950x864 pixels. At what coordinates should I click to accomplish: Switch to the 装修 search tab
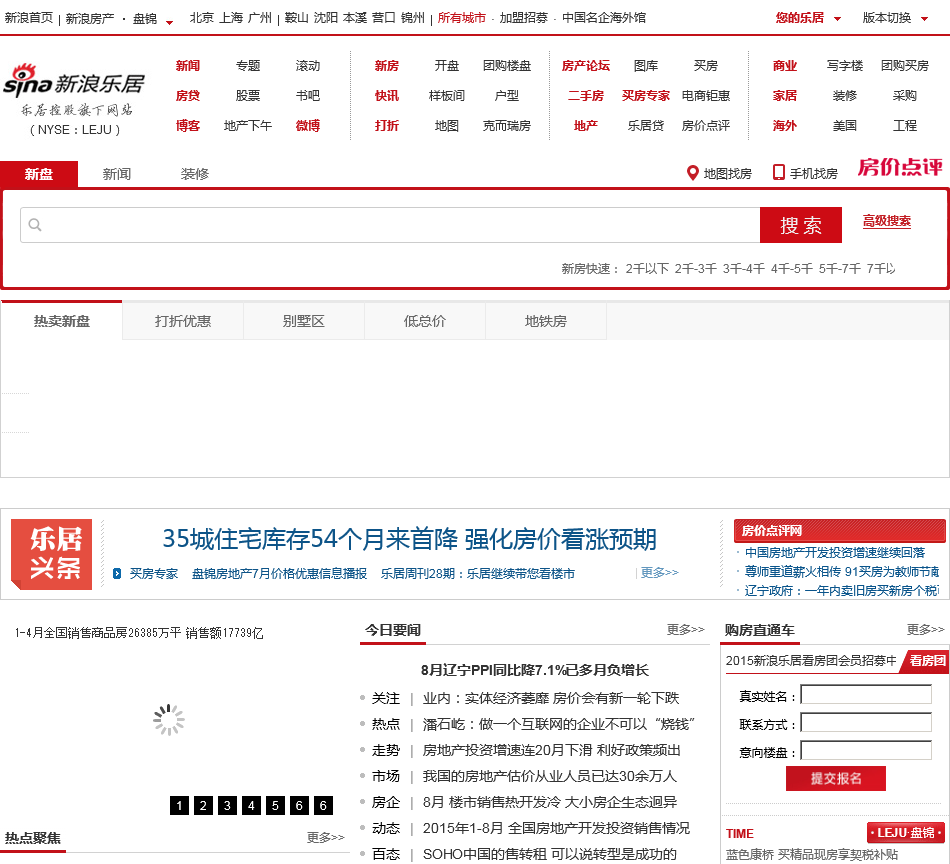(194, 174)
